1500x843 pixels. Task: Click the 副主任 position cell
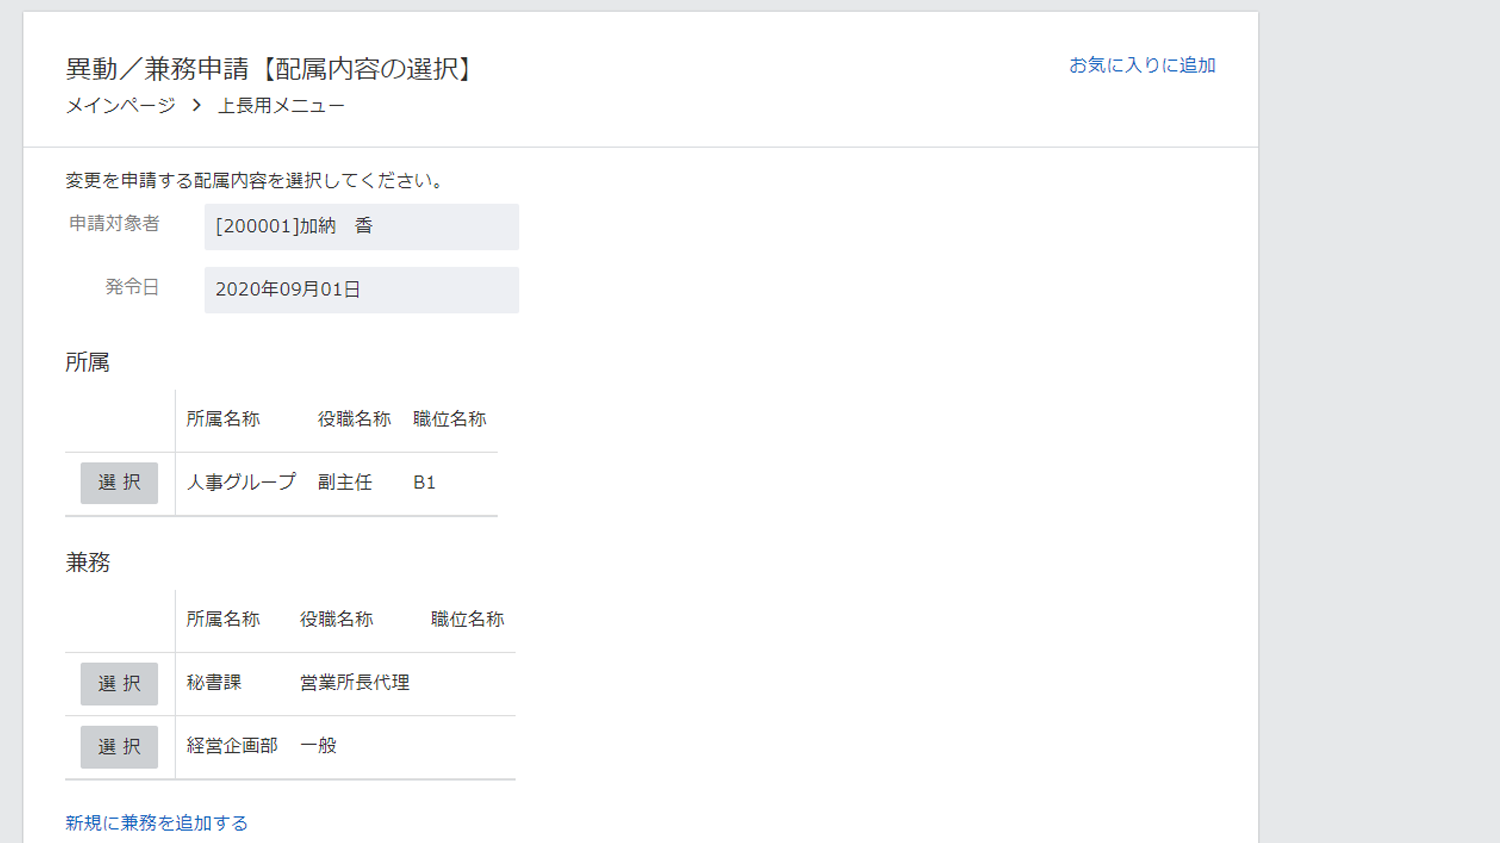pos(345,483)
